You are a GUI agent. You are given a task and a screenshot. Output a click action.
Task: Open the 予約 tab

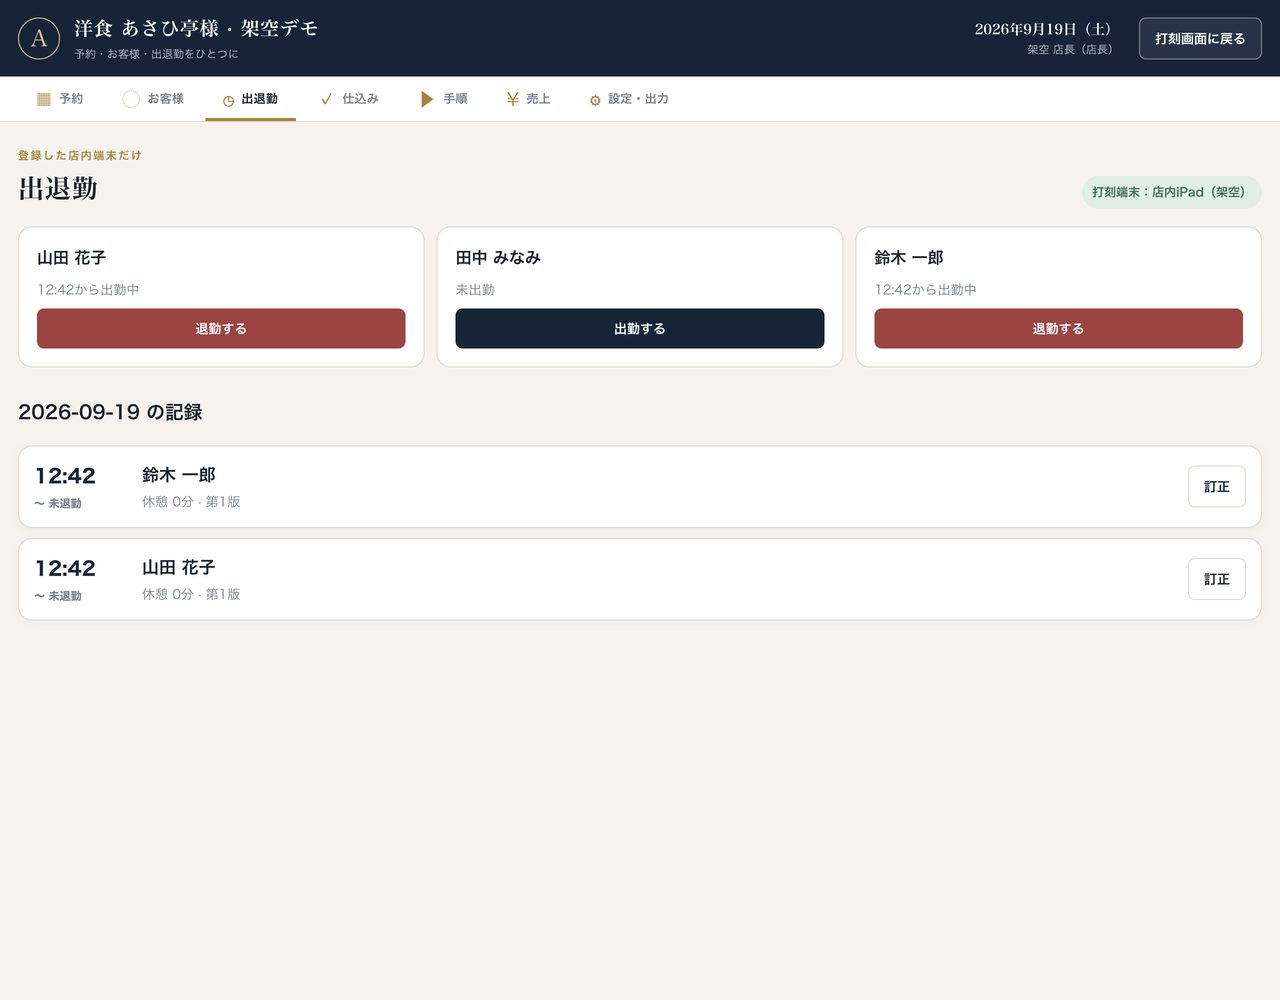(x=60, y=99)
